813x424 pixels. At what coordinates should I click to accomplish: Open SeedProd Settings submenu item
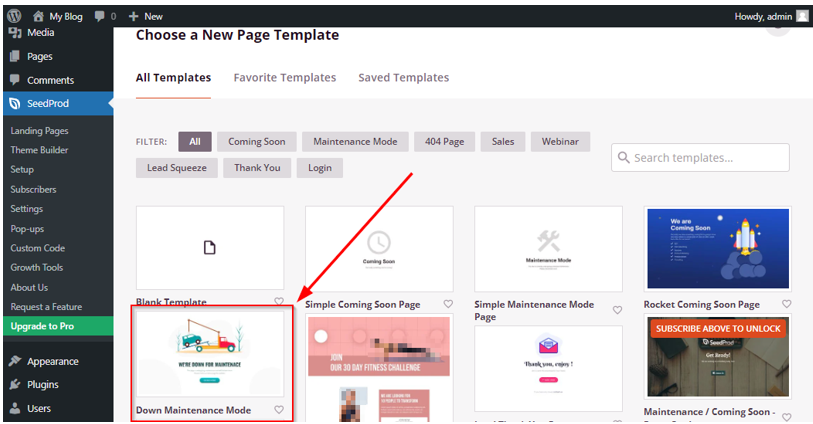point(26,209)
